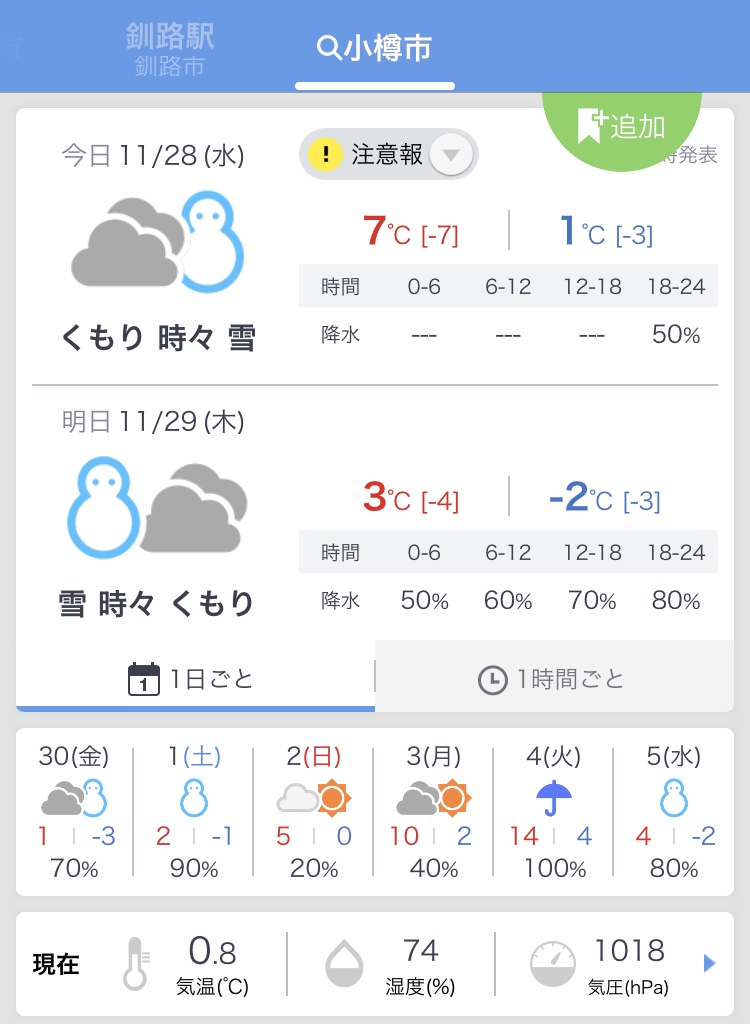Switch to 1時間ごと hourly forecast

(x=554, y=678)
